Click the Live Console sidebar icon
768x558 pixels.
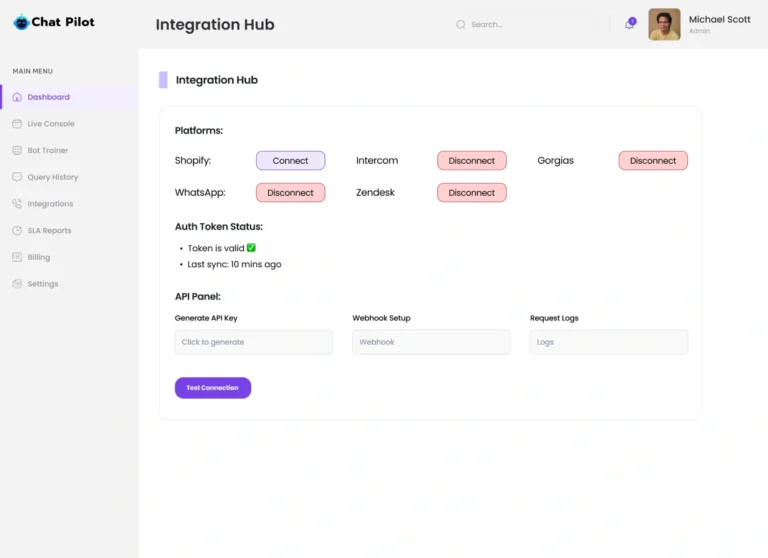[x=17, y=123]
